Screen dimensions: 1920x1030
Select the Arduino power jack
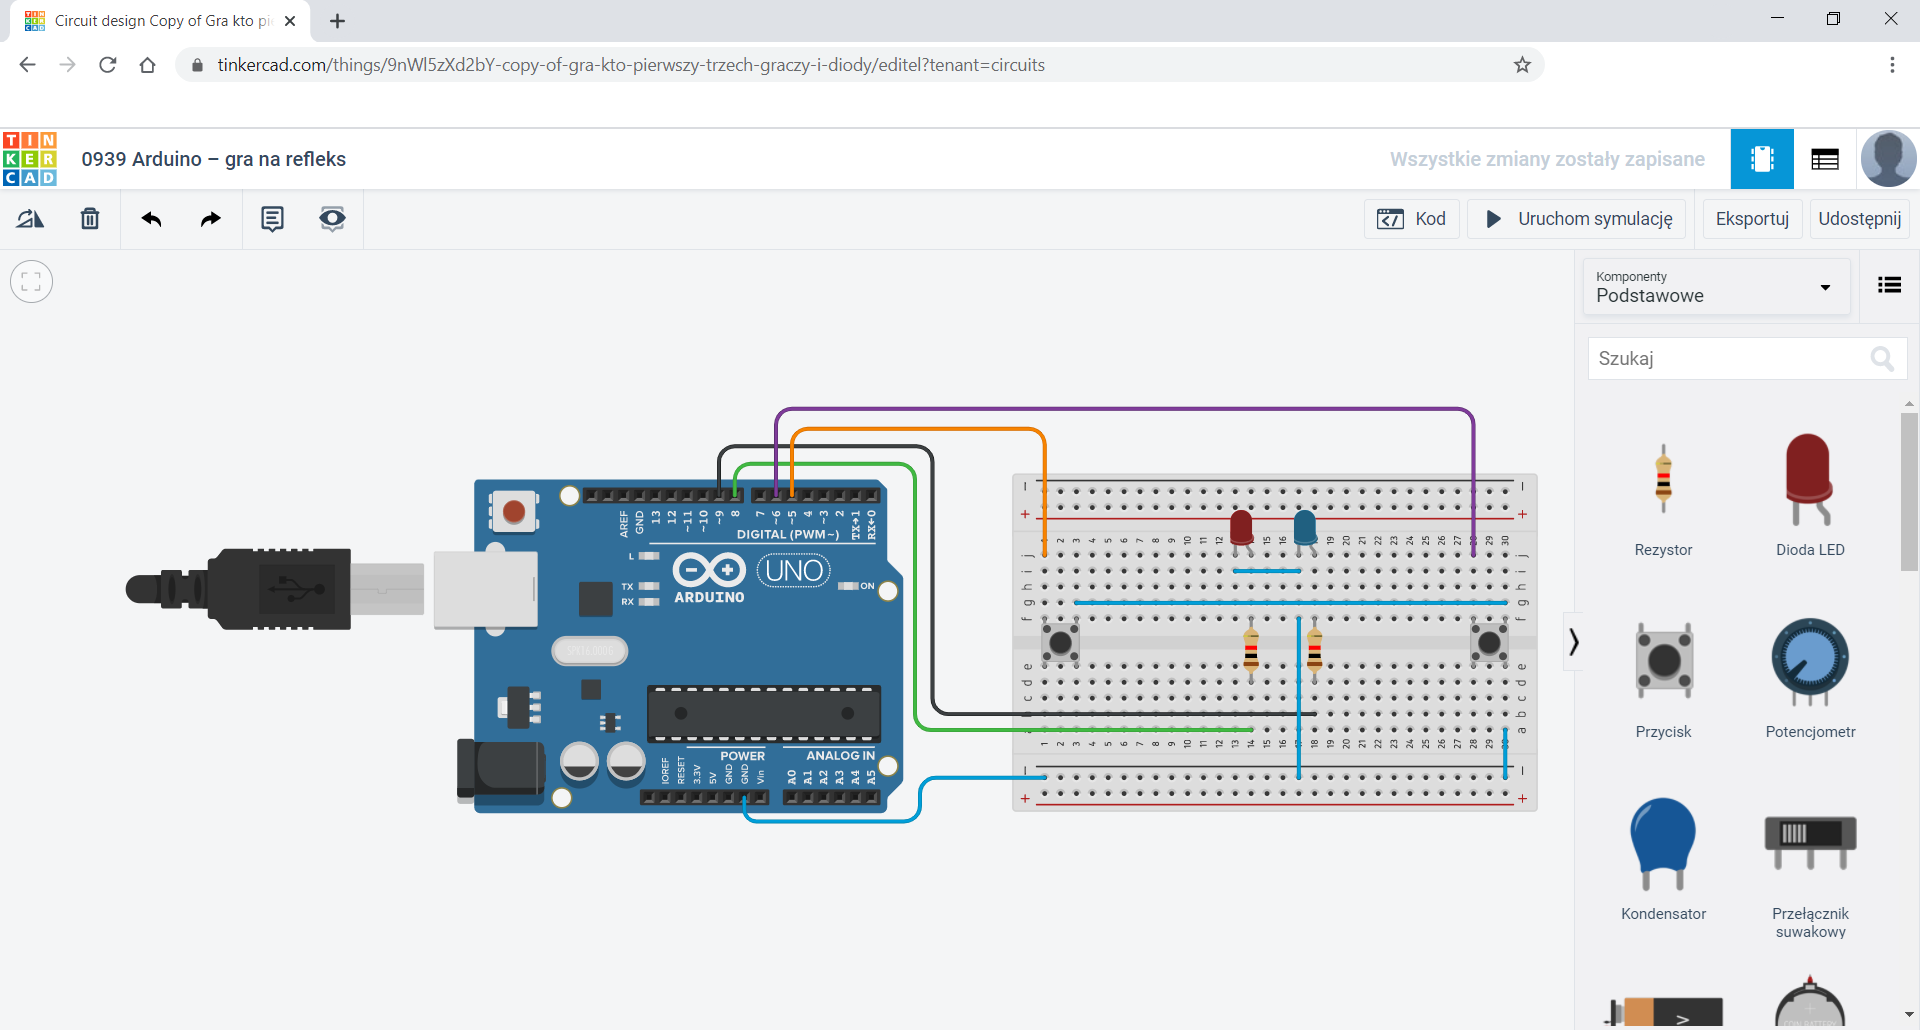pos(500,770)
